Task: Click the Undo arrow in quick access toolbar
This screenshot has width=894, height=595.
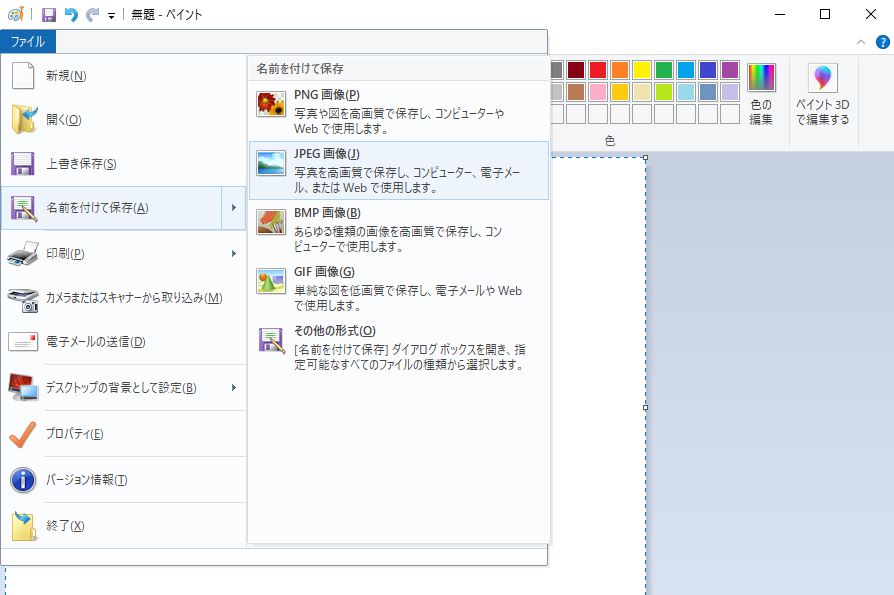Action: 71,15
